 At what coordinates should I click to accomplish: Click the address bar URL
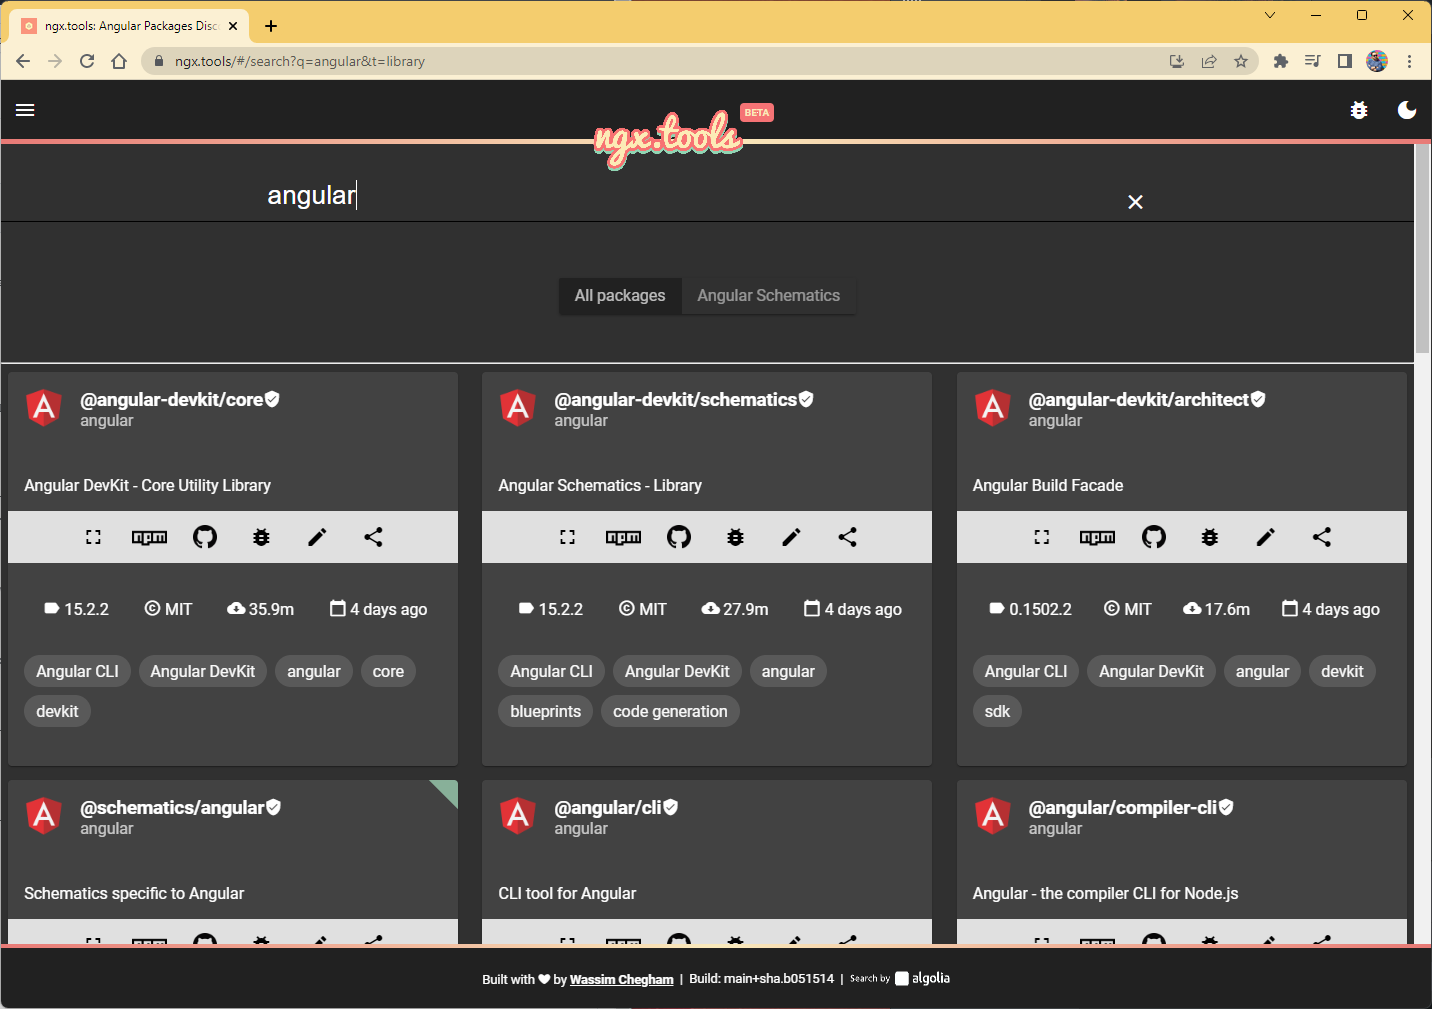pos(300,61)
